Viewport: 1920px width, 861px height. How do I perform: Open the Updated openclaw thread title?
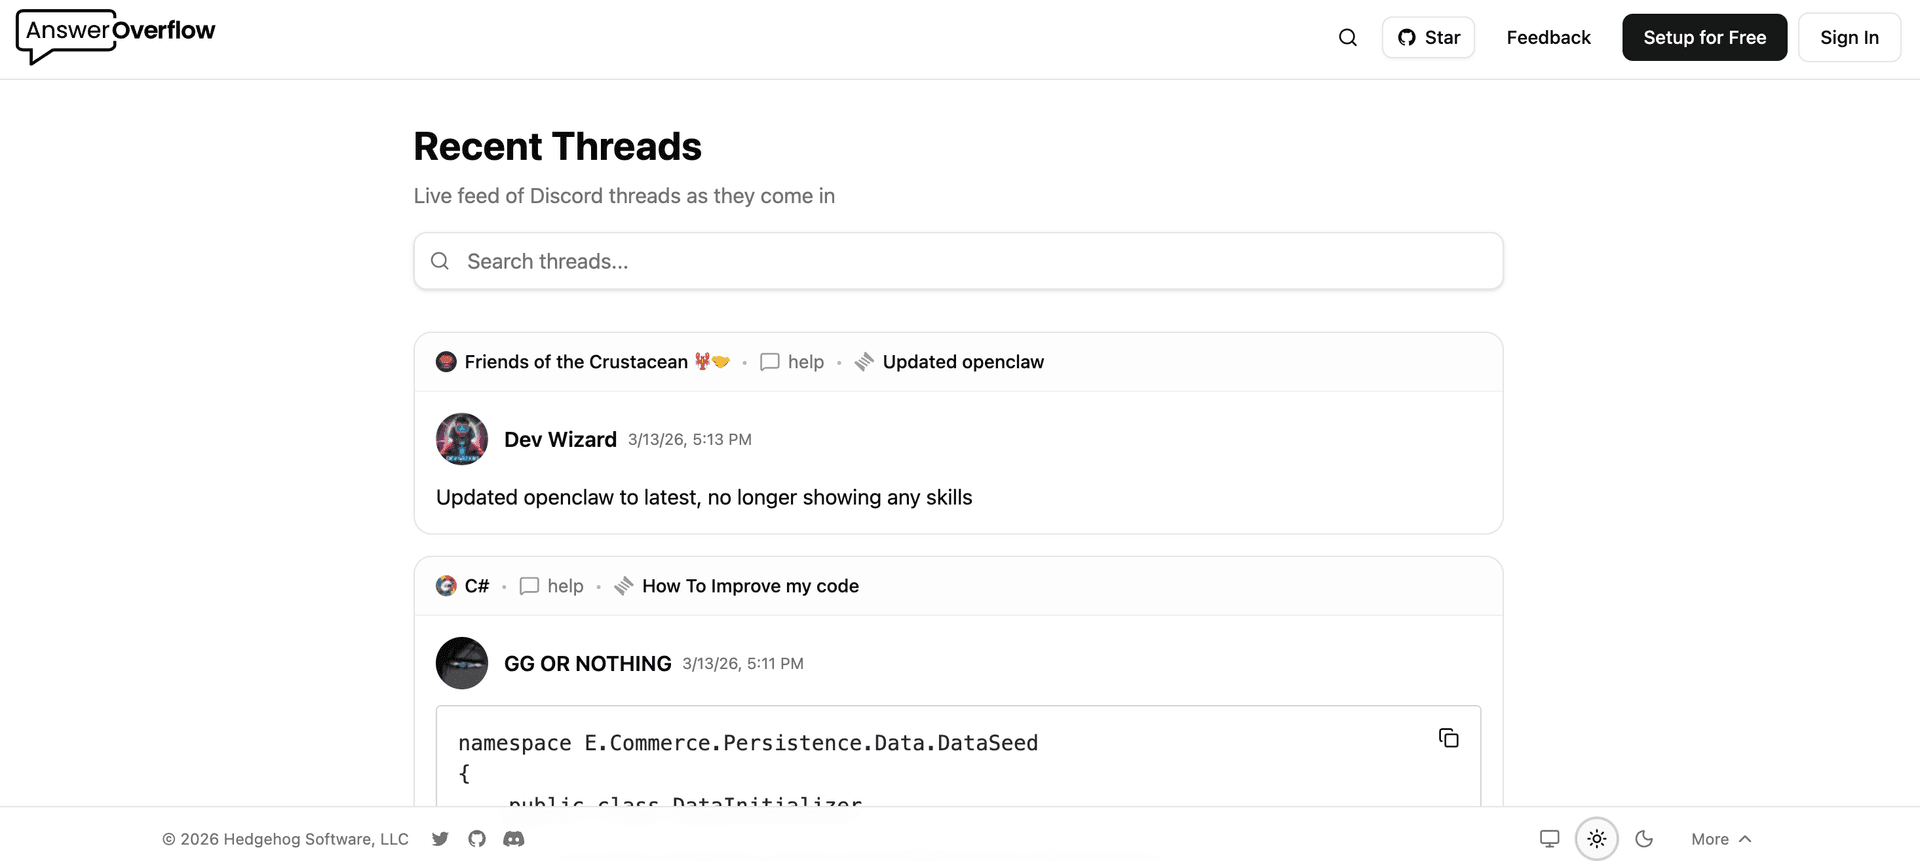coord(963,362)
